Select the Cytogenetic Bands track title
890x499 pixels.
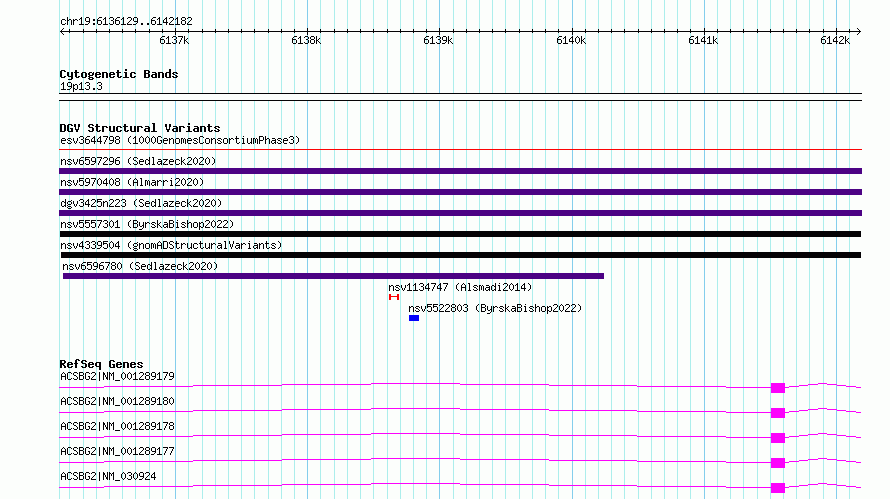tap(119, 74)
